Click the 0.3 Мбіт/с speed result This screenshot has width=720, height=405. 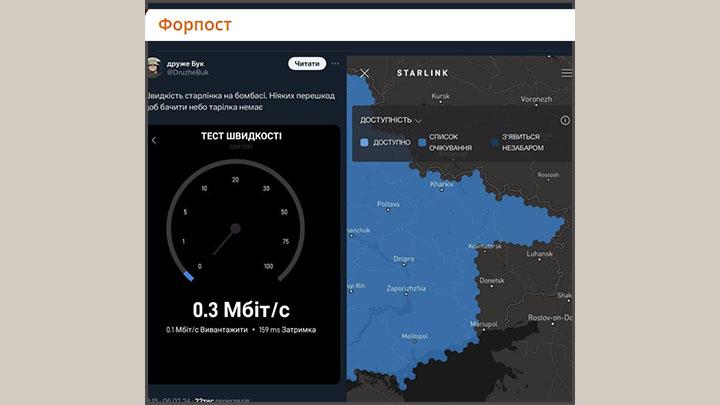point(241,310)
